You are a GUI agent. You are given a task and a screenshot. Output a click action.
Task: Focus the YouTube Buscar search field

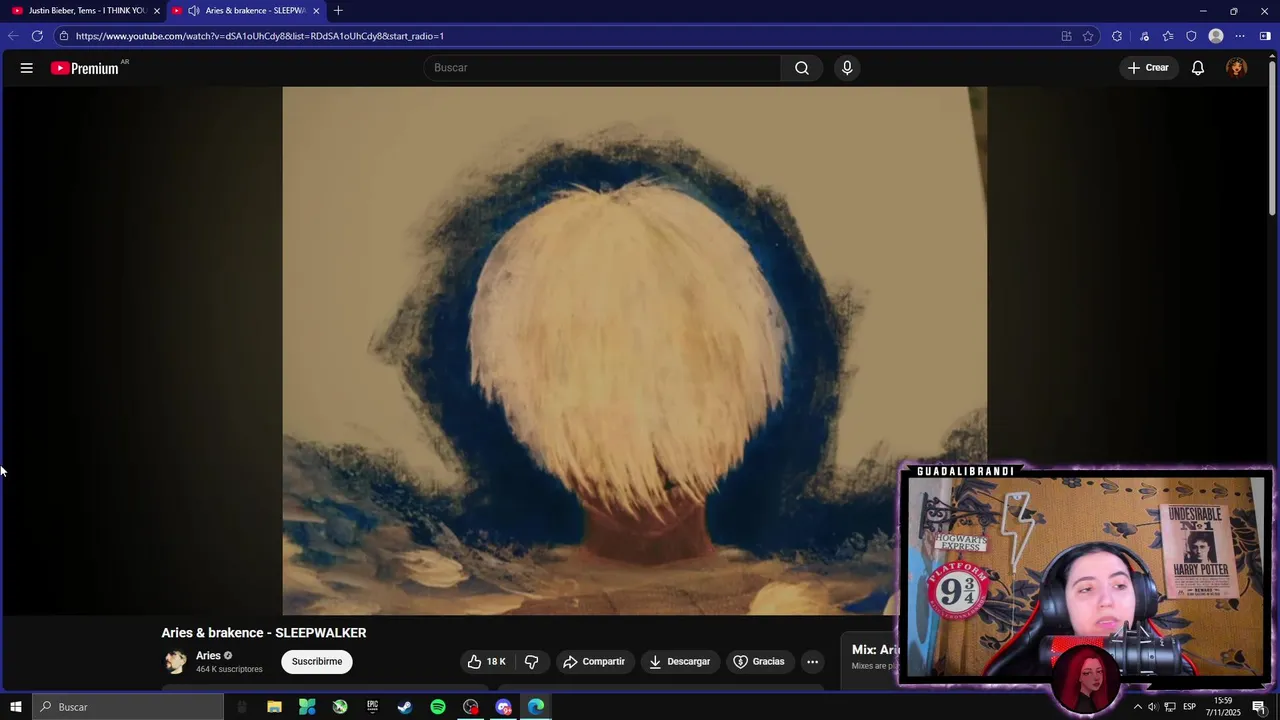click(602, 68)
